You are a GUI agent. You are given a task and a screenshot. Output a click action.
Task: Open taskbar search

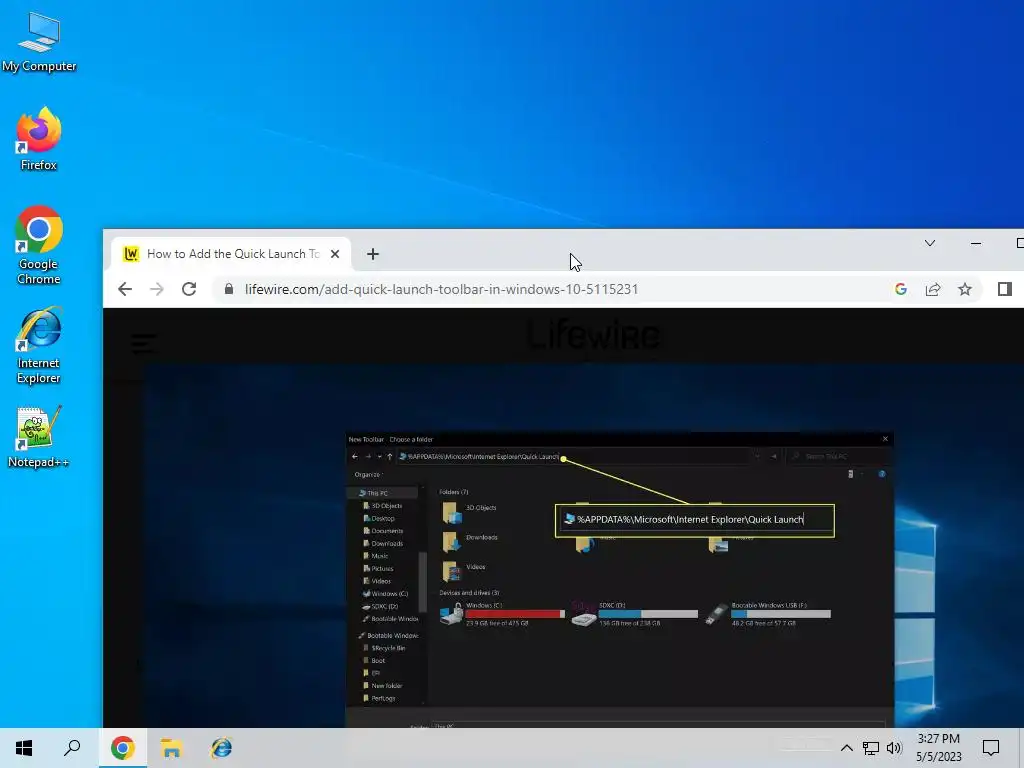pyautogui.click(x=72, y=748)
